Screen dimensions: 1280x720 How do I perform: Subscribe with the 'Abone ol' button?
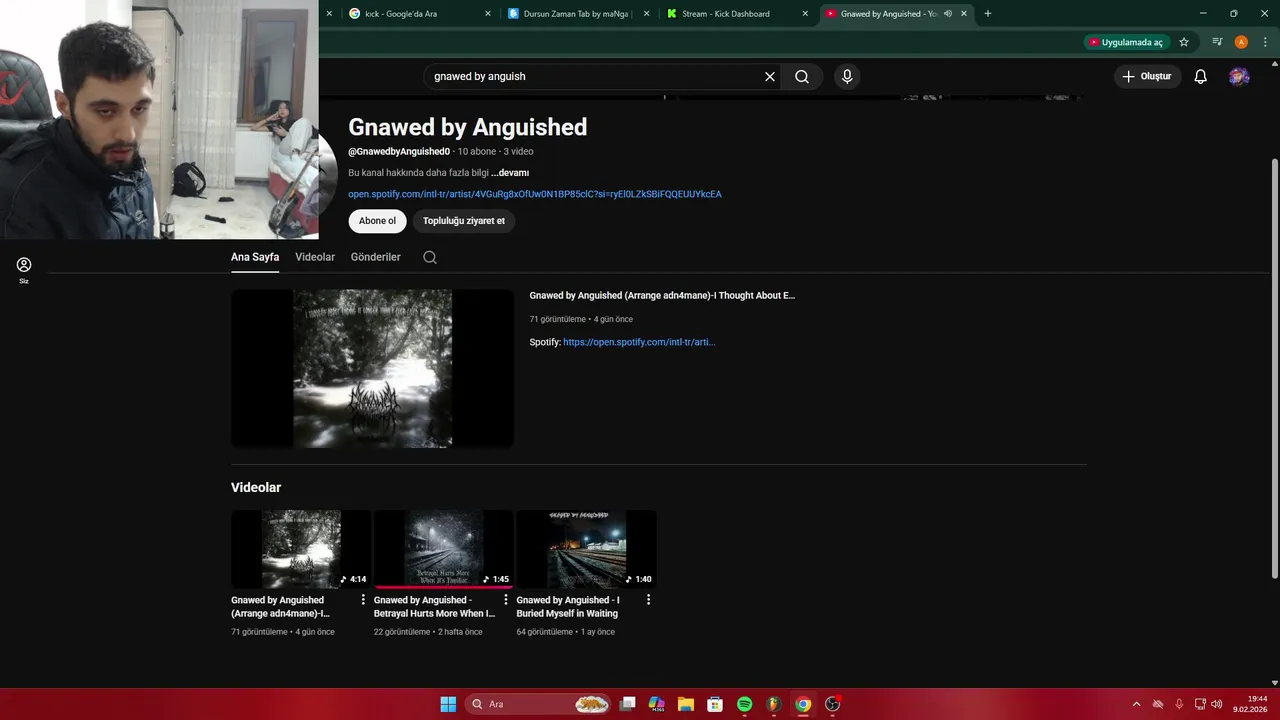(x=377, y=221)
